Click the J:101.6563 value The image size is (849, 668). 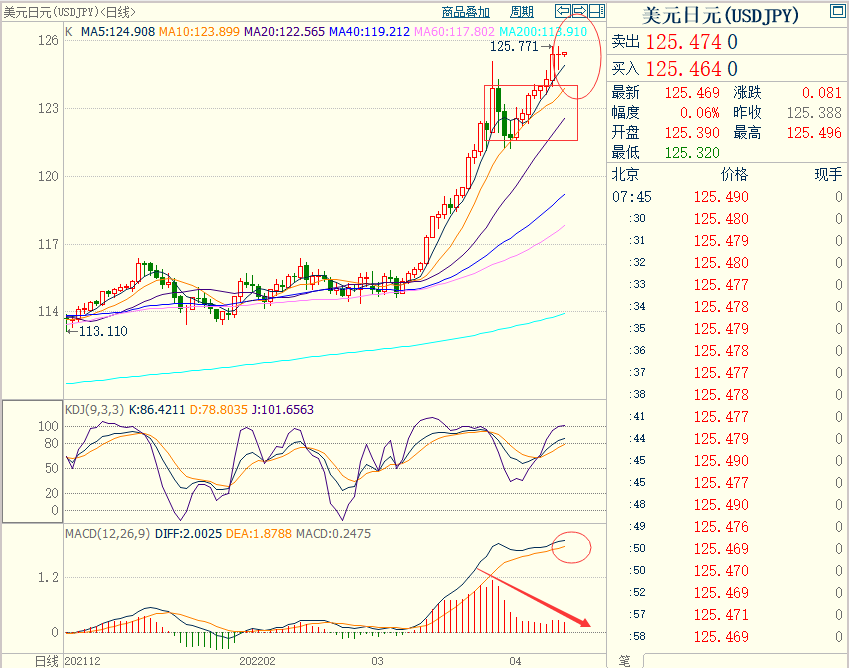(283, 410)
